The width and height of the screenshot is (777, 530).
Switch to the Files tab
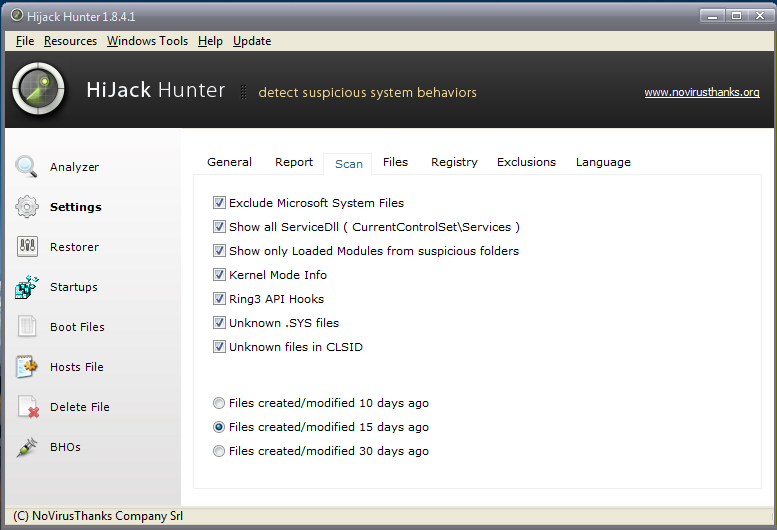click(x=395, y=162)
